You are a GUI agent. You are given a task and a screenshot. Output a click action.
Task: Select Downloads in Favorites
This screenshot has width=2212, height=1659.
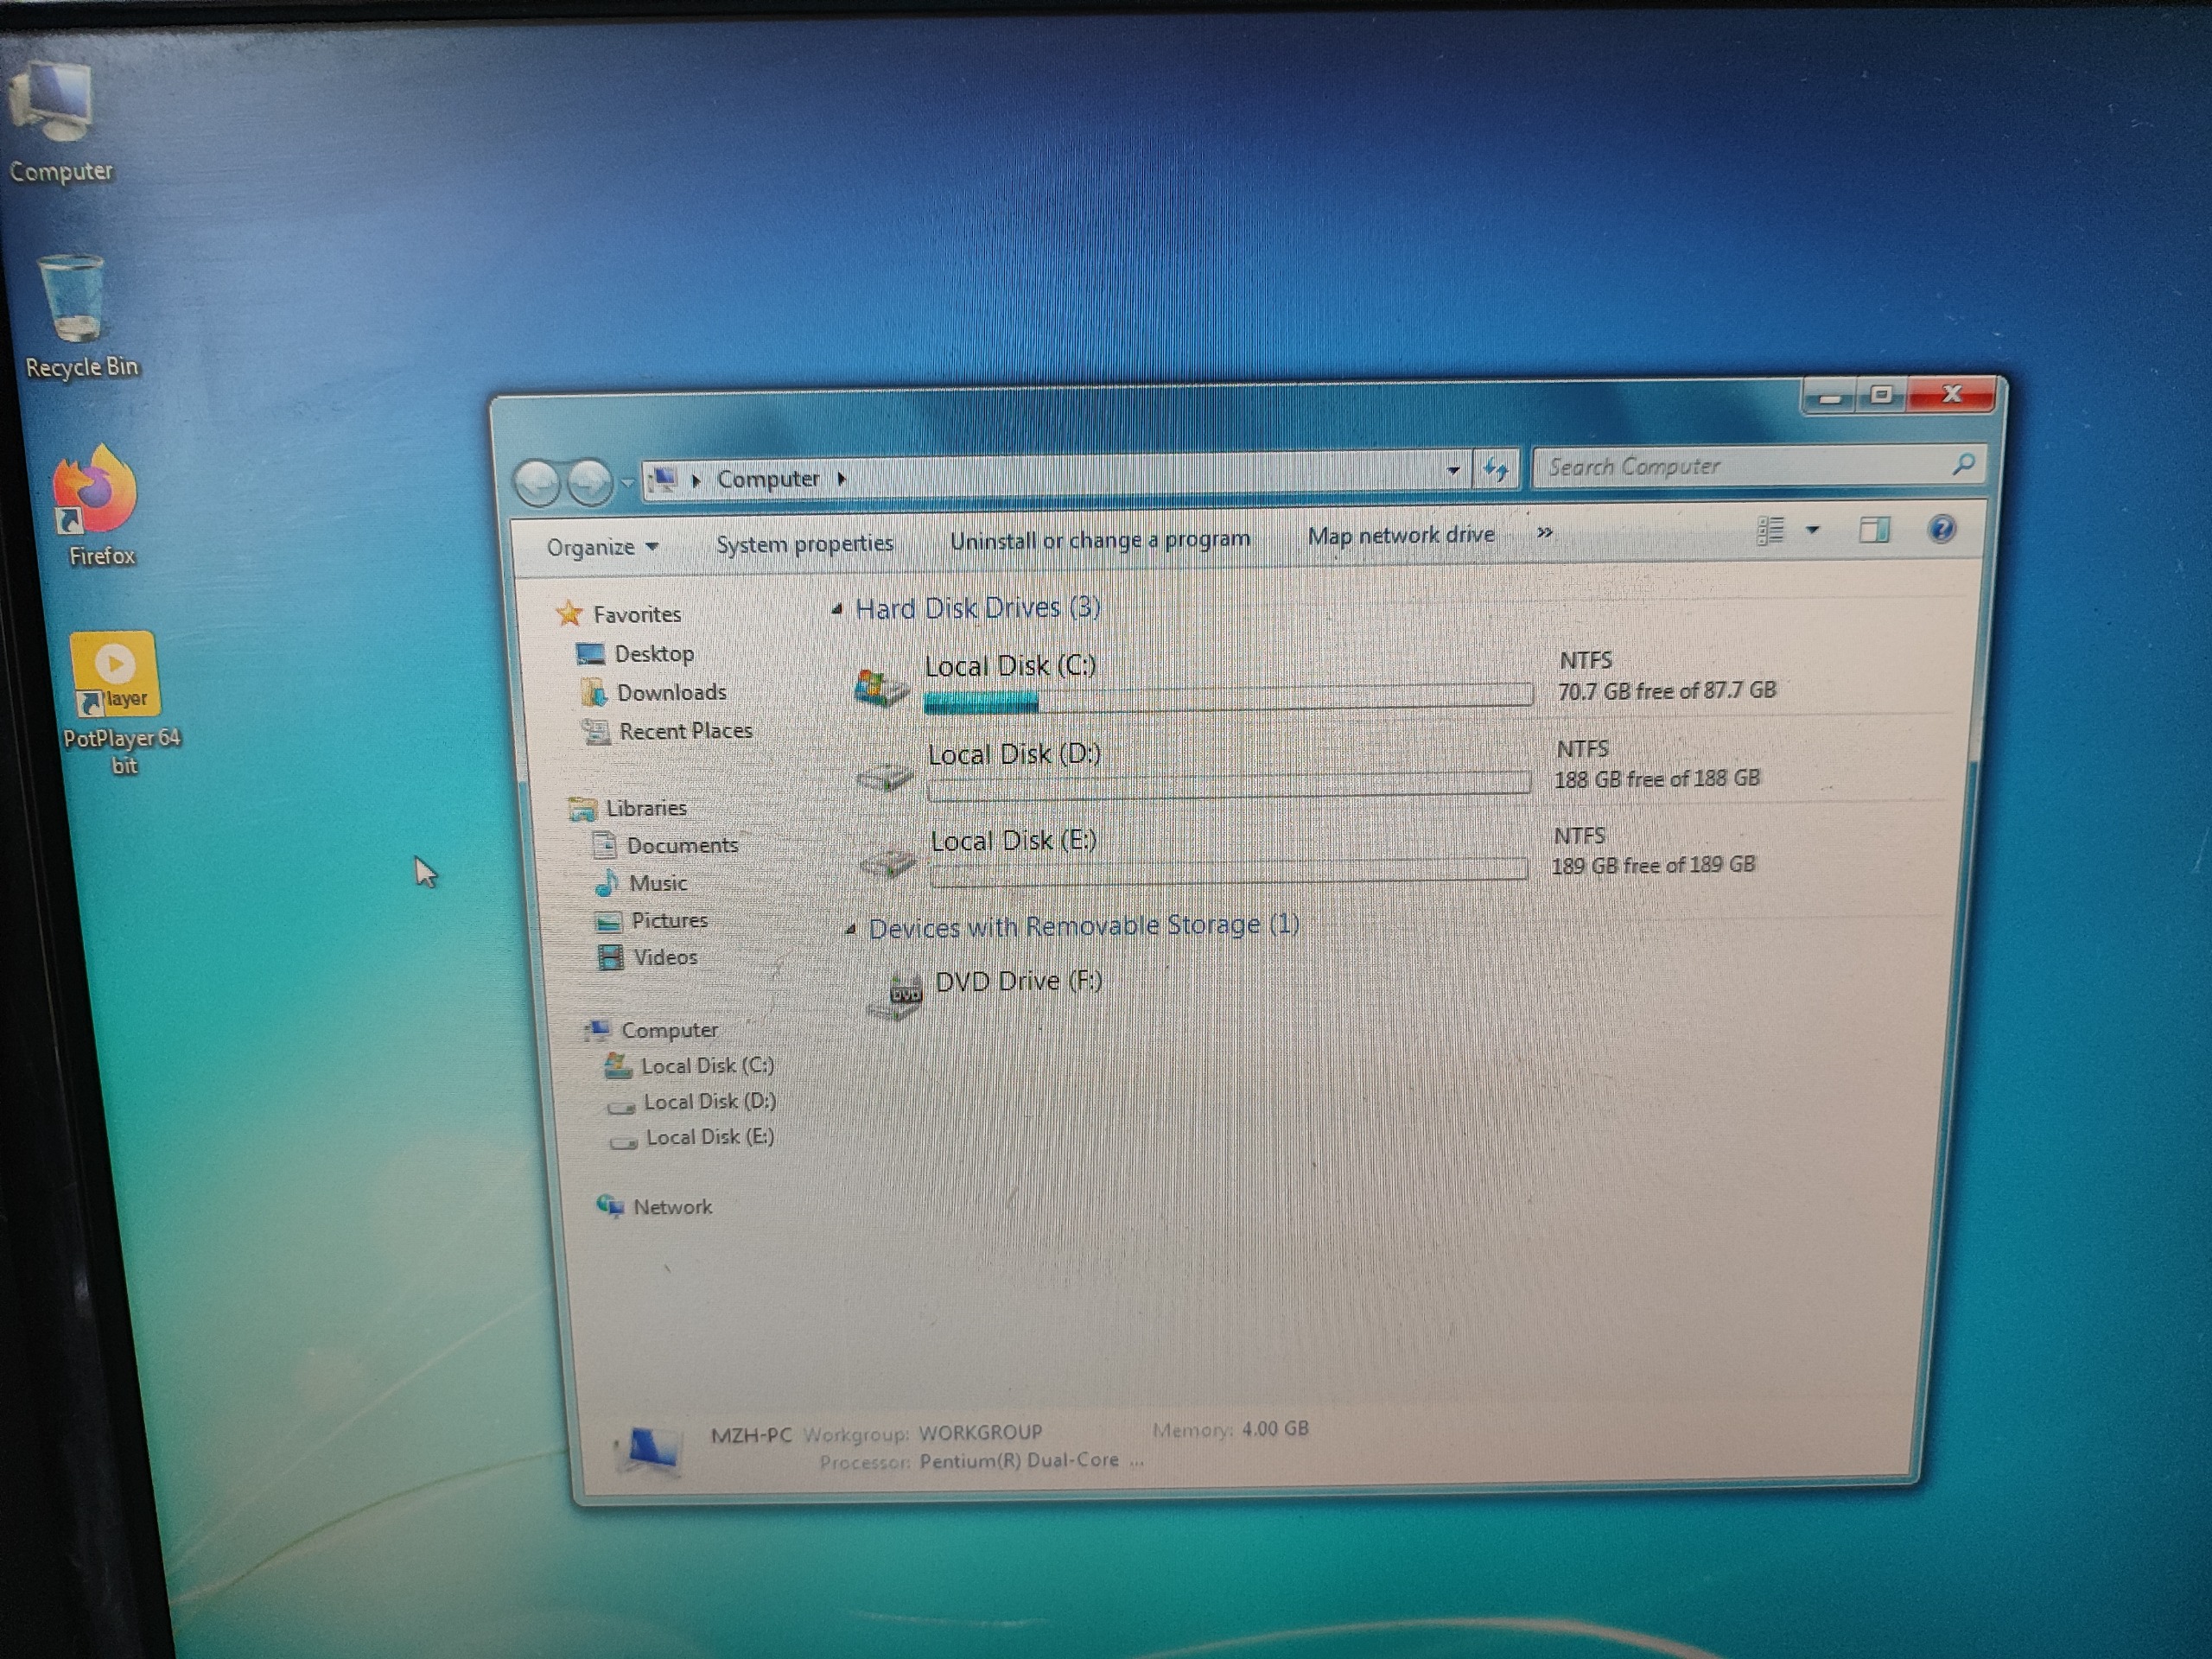tap(670, 692)
